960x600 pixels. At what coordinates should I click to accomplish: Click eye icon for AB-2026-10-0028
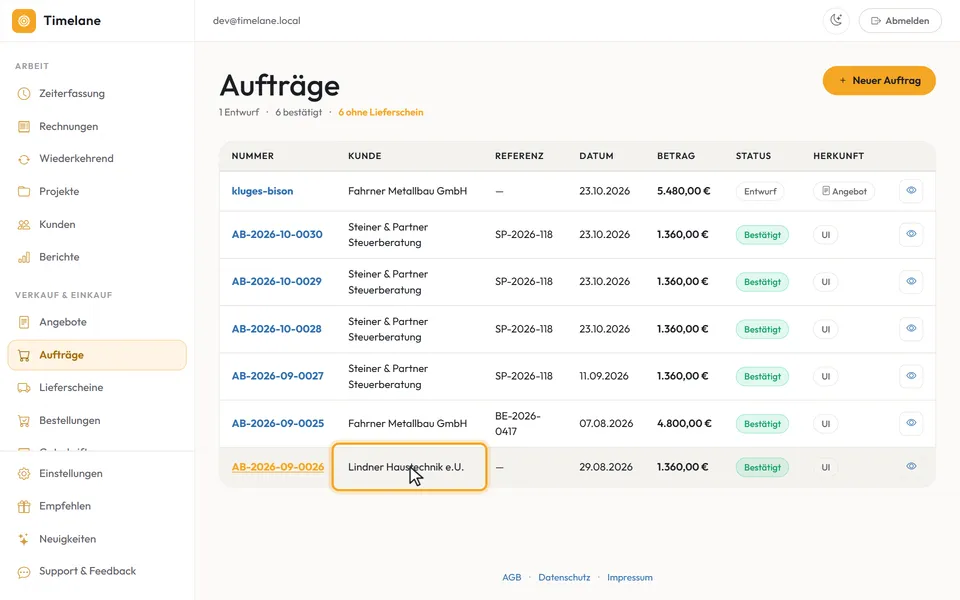[x=911, y=328]
